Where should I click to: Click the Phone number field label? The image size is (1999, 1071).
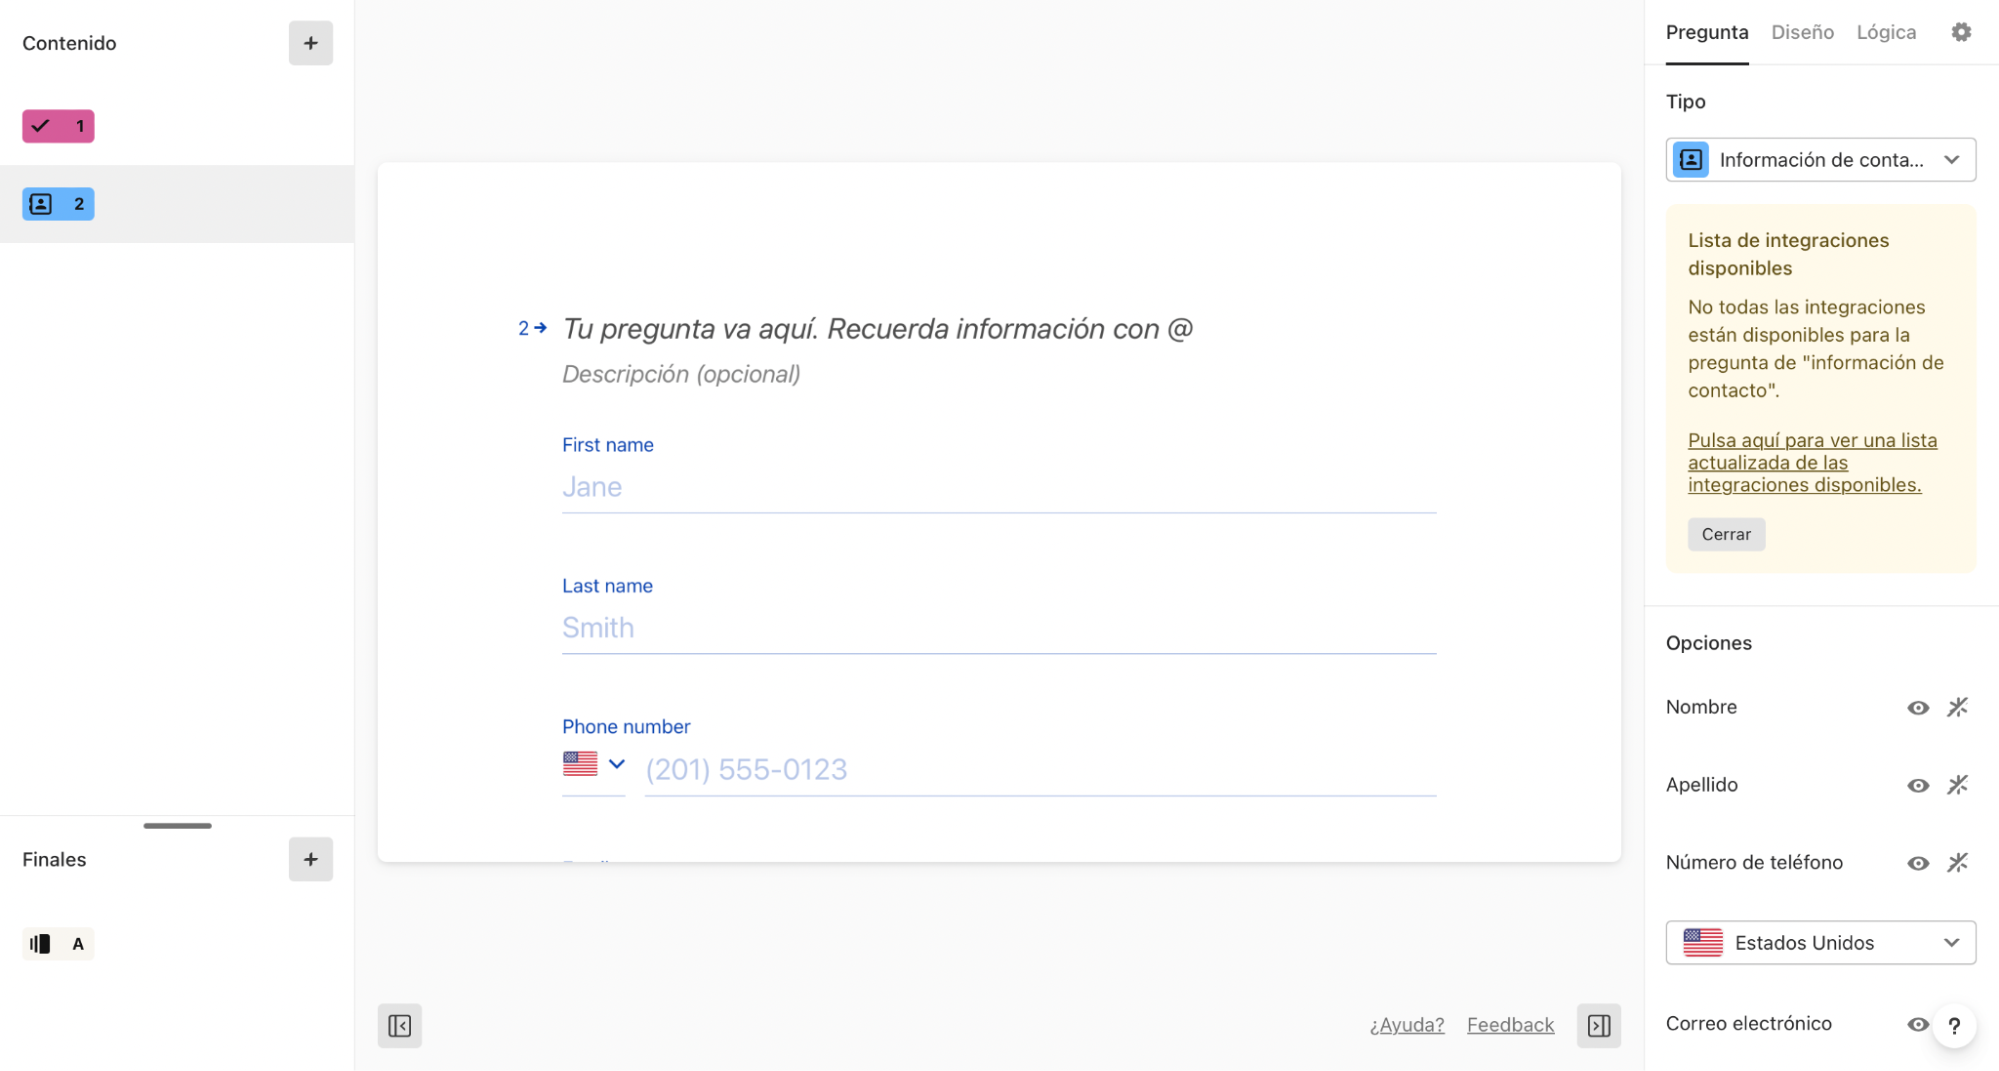(x=626, y=726)
